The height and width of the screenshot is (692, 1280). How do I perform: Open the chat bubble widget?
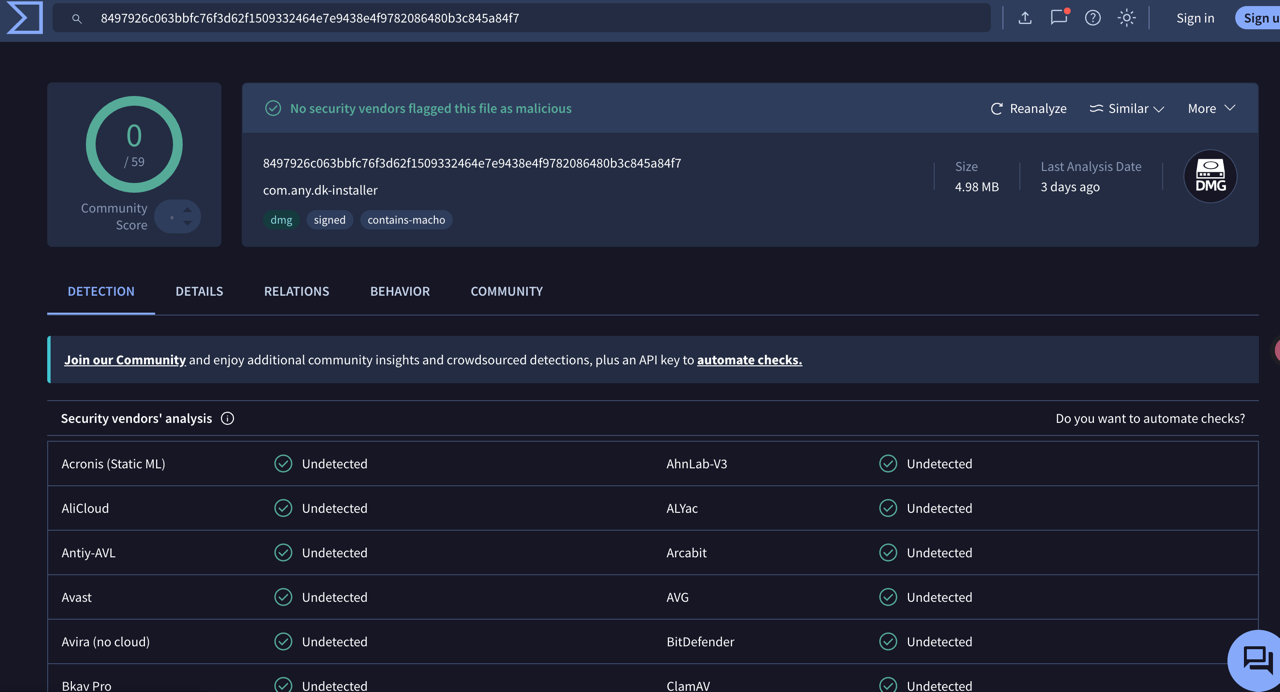click(1256, 660)
